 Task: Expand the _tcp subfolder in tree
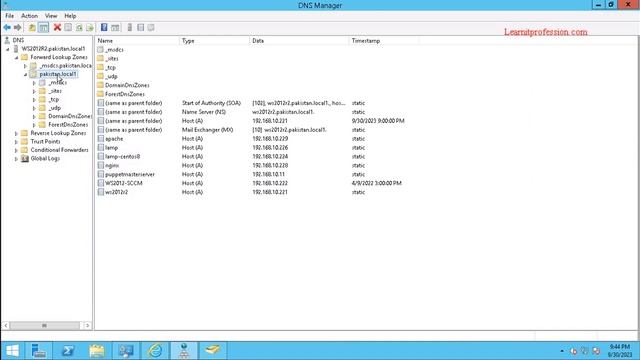tap(34, 100)
